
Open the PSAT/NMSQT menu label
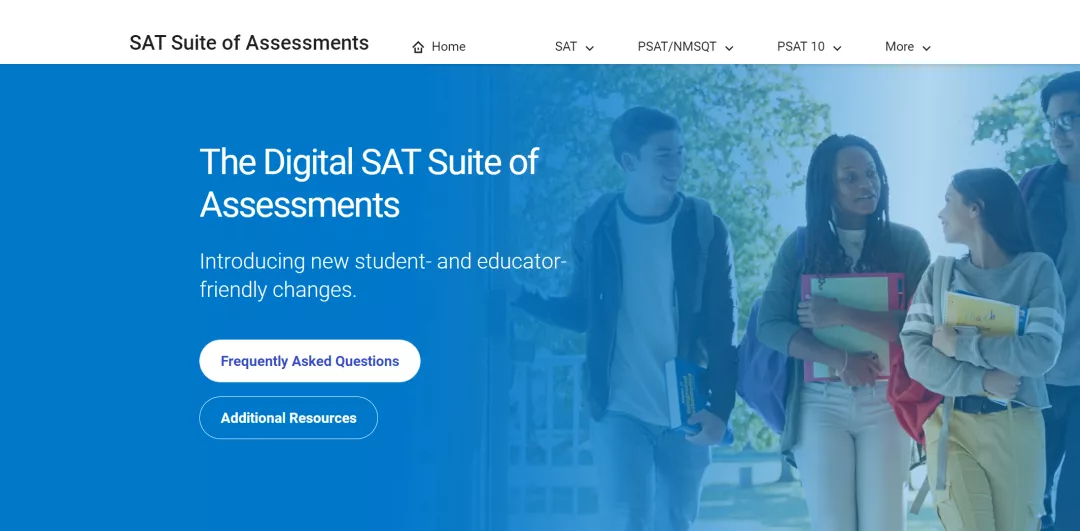[x=677, y=47]
